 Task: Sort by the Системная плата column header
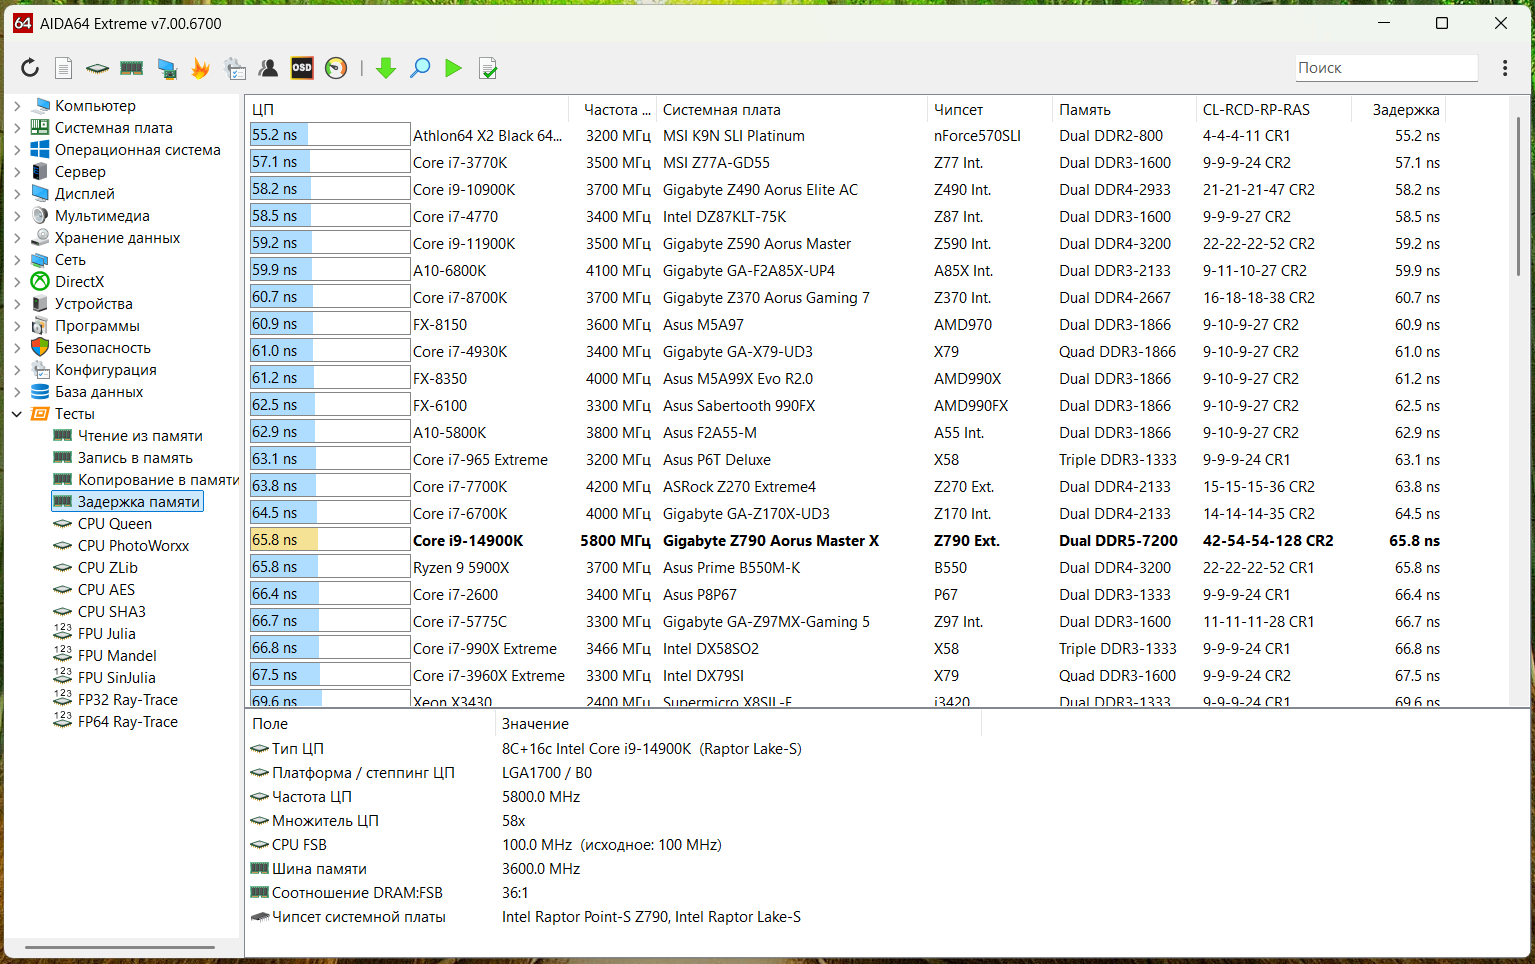coord(792,109)
